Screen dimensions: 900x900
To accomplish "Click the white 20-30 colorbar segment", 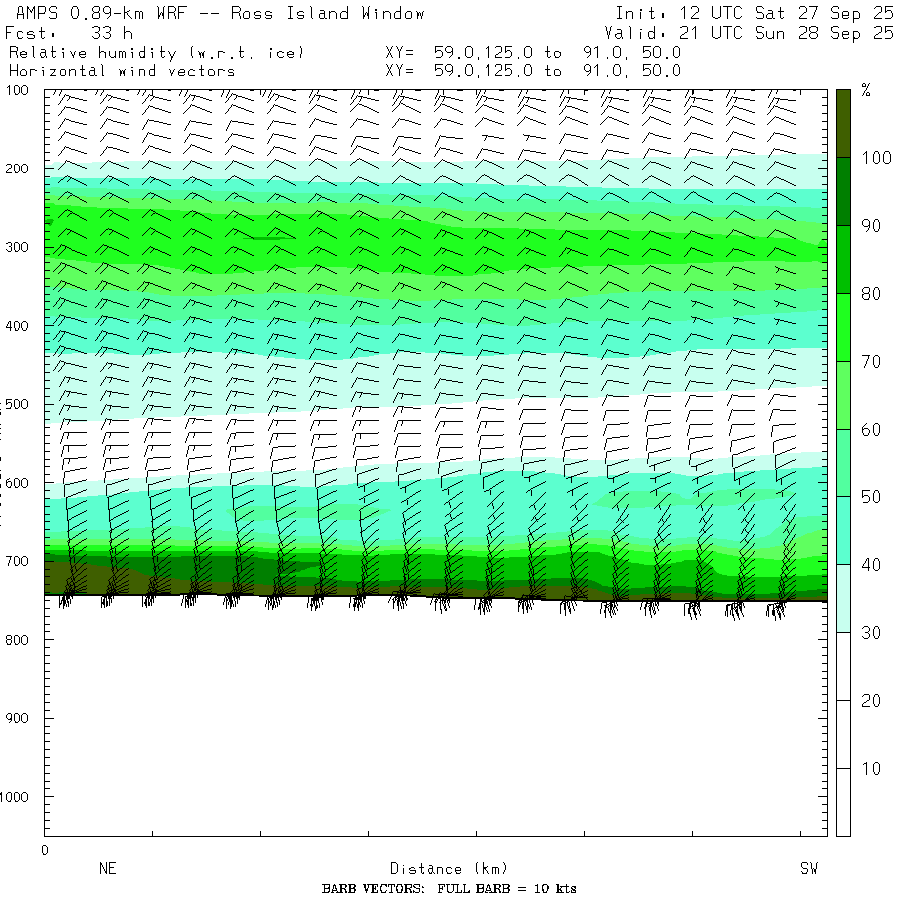I will point(843,666).
